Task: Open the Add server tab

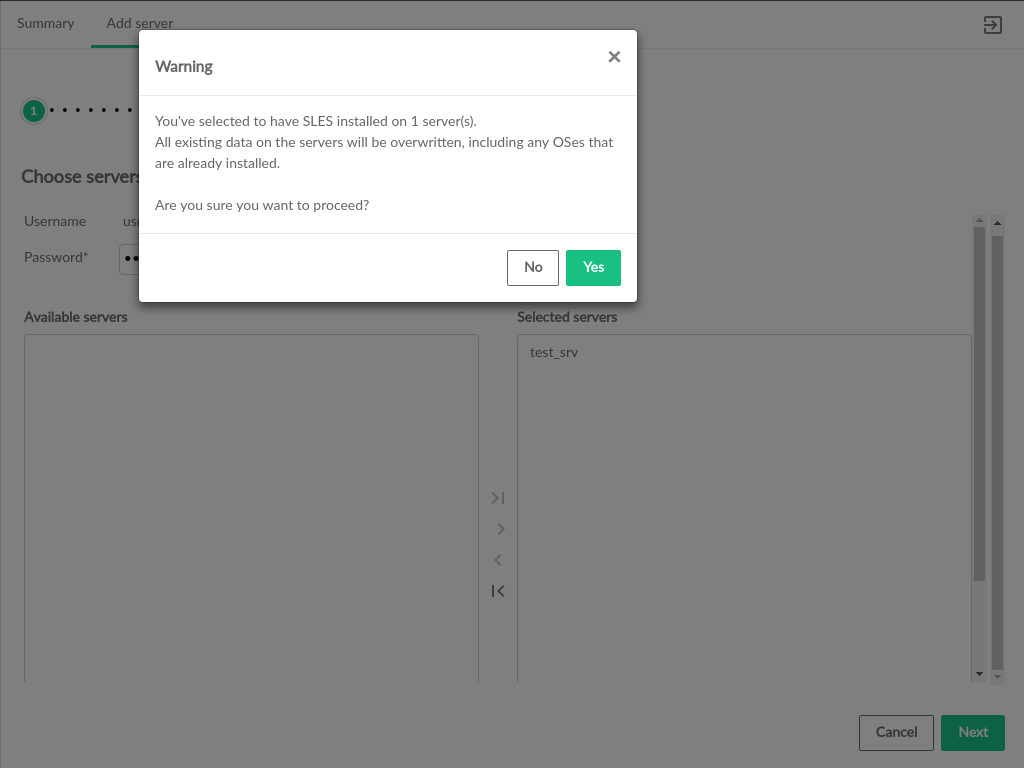Action: (x=140, y=23)
